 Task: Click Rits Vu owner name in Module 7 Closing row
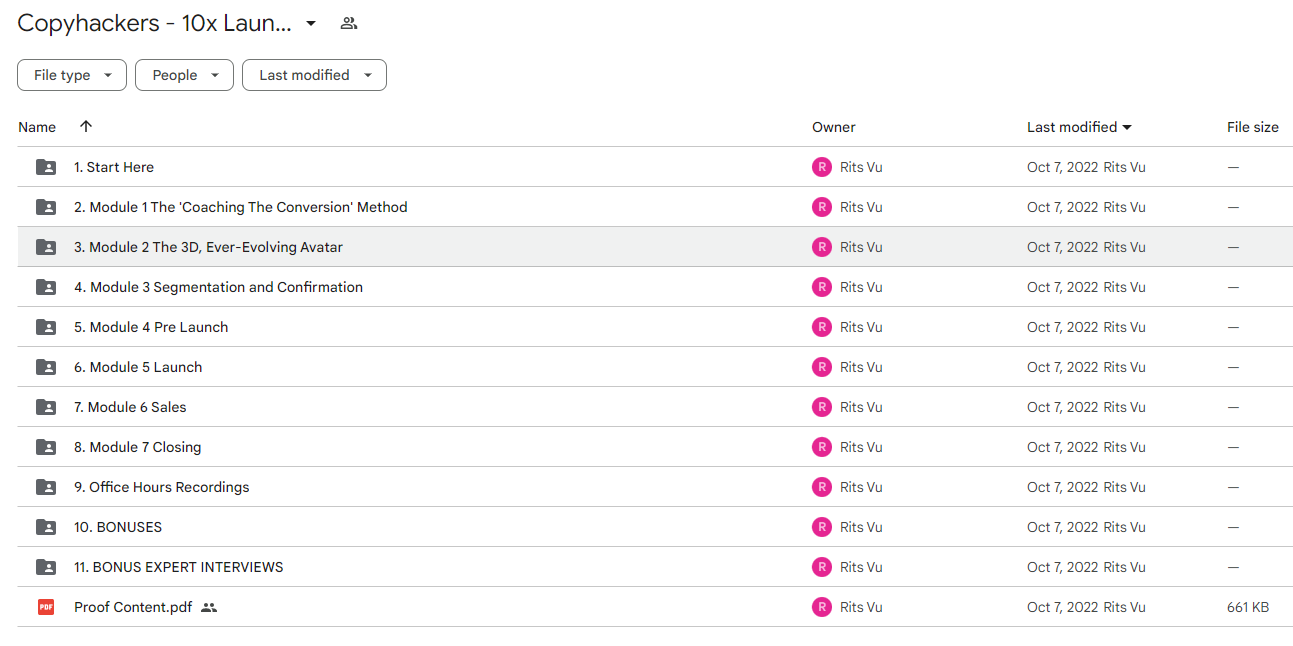coord(861,447)
